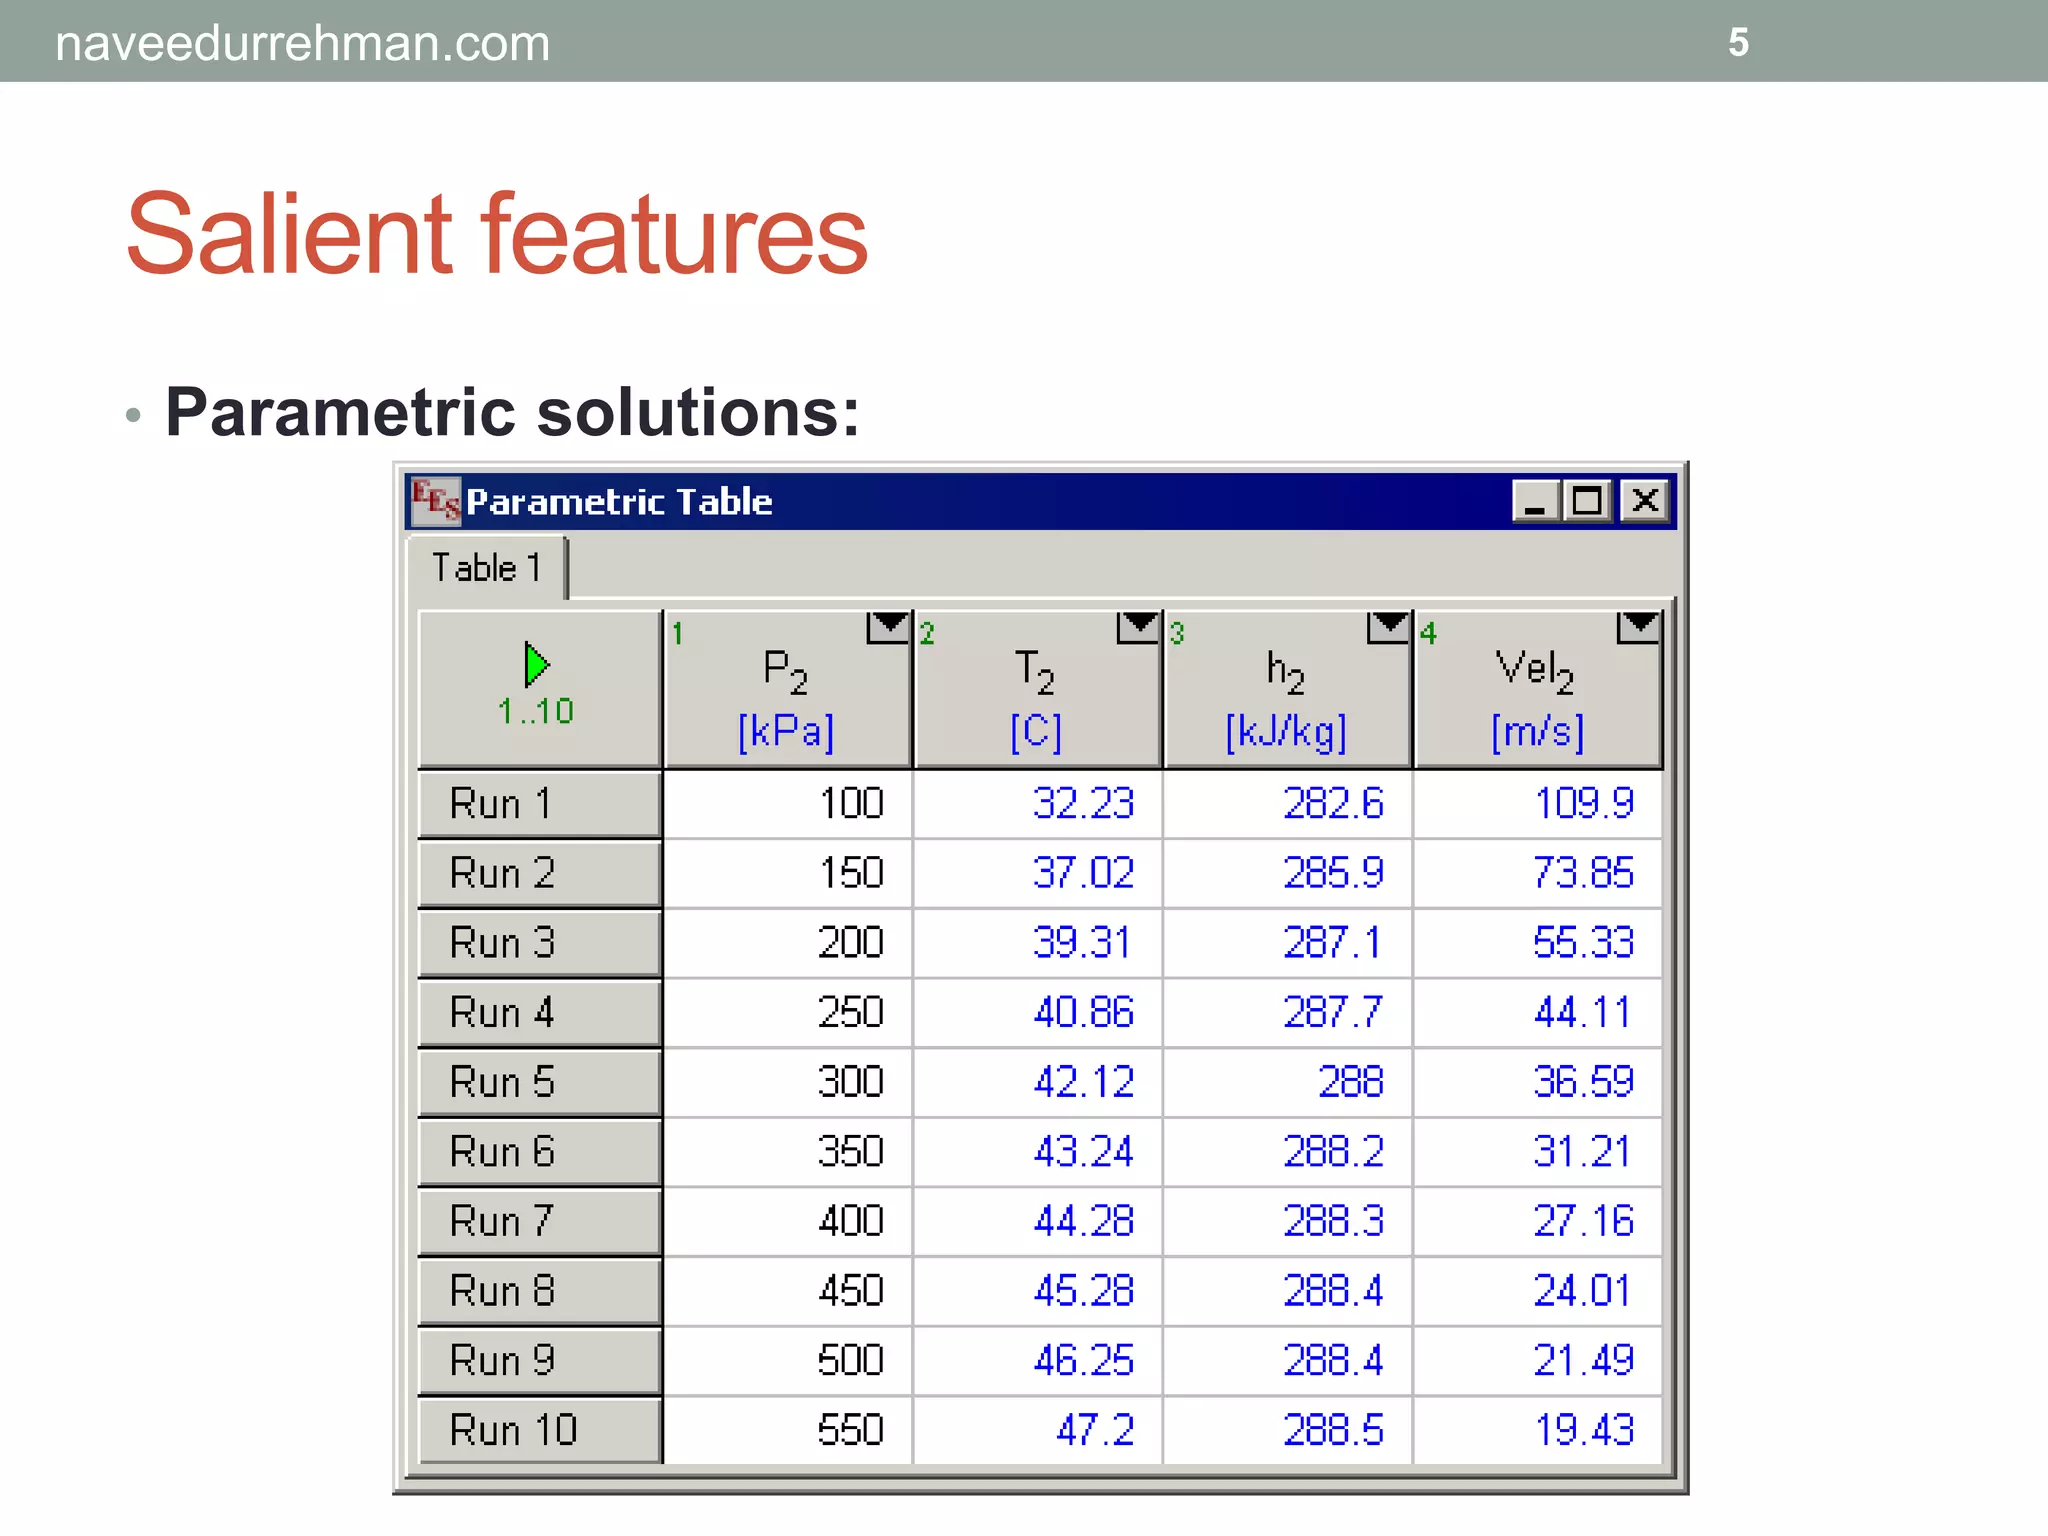Viewport: 2048px width, 1536px height.
Task: Select the Run 9 row header
Action: 540,1360
